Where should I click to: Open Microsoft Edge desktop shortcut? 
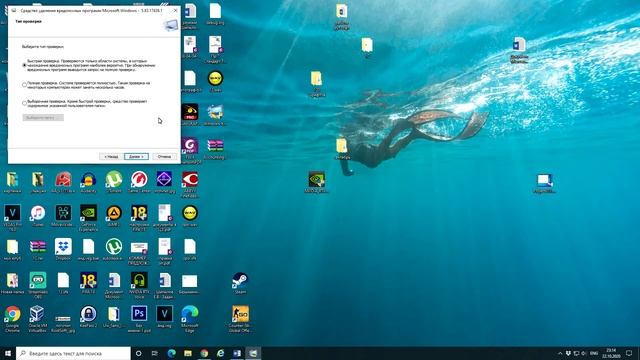click(190, 319)
